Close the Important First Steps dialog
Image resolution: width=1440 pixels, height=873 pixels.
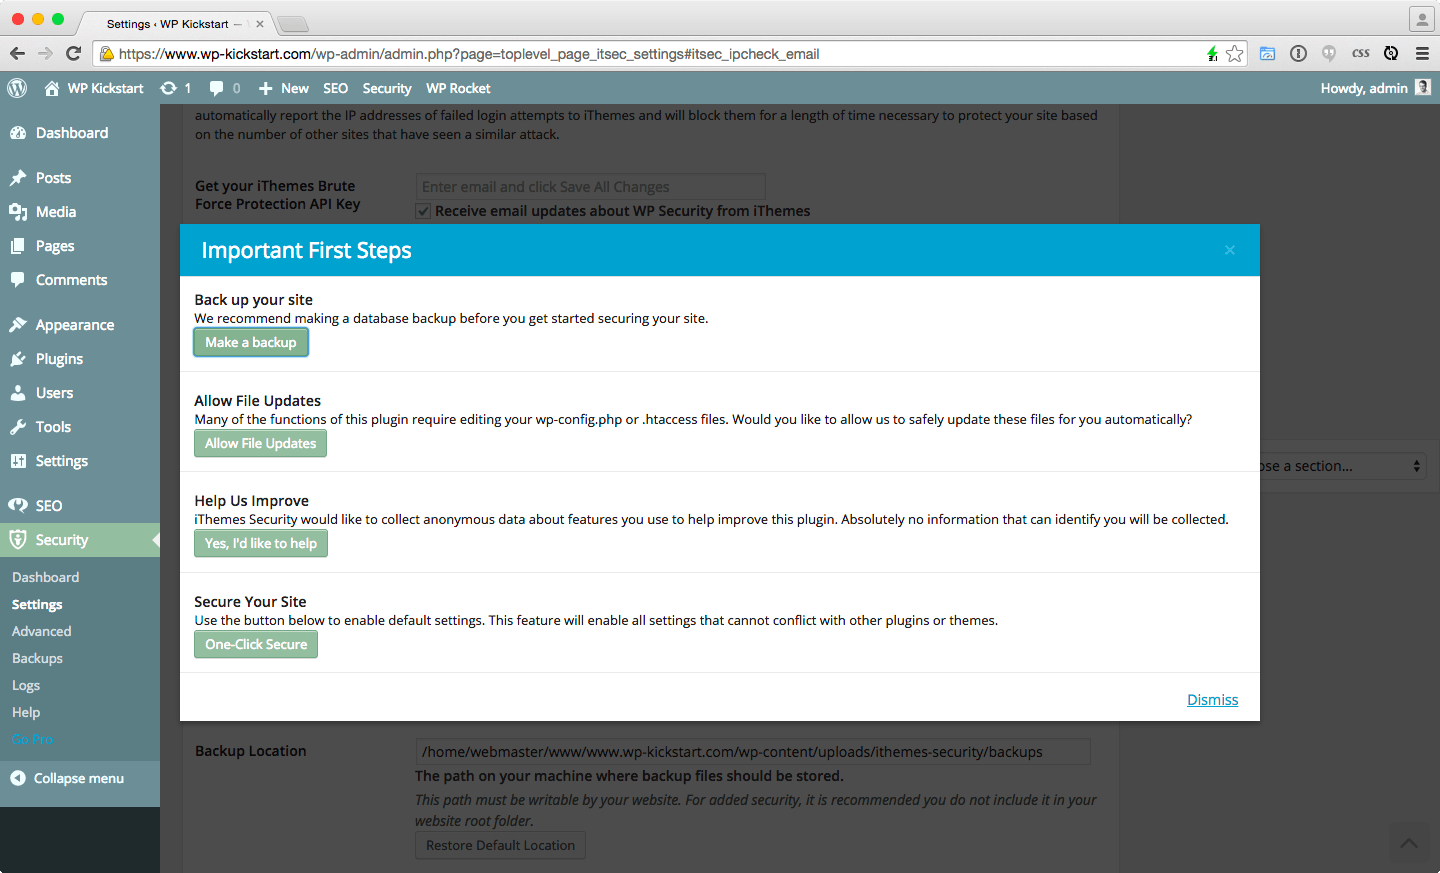click(x=1230, y=250)
